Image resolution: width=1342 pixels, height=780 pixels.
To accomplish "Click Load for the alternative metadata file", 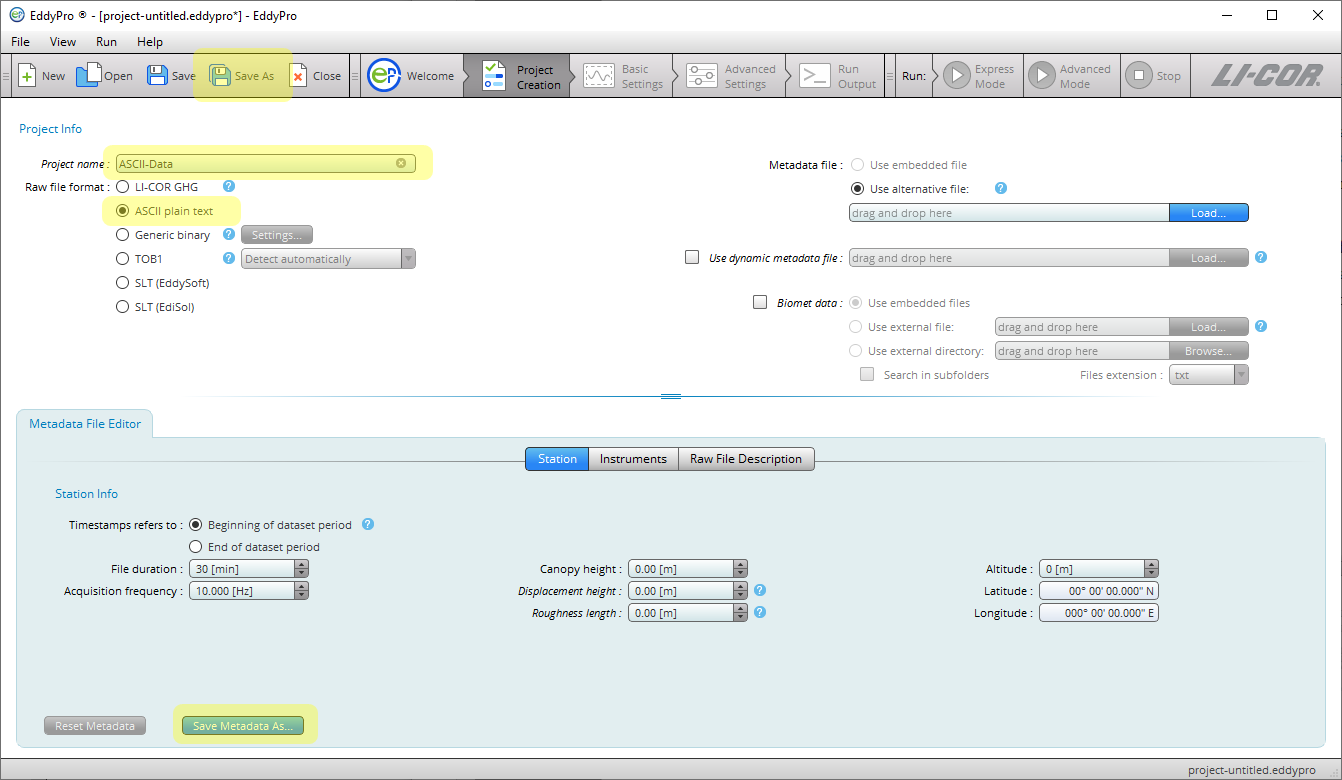I will (1209, 213).
